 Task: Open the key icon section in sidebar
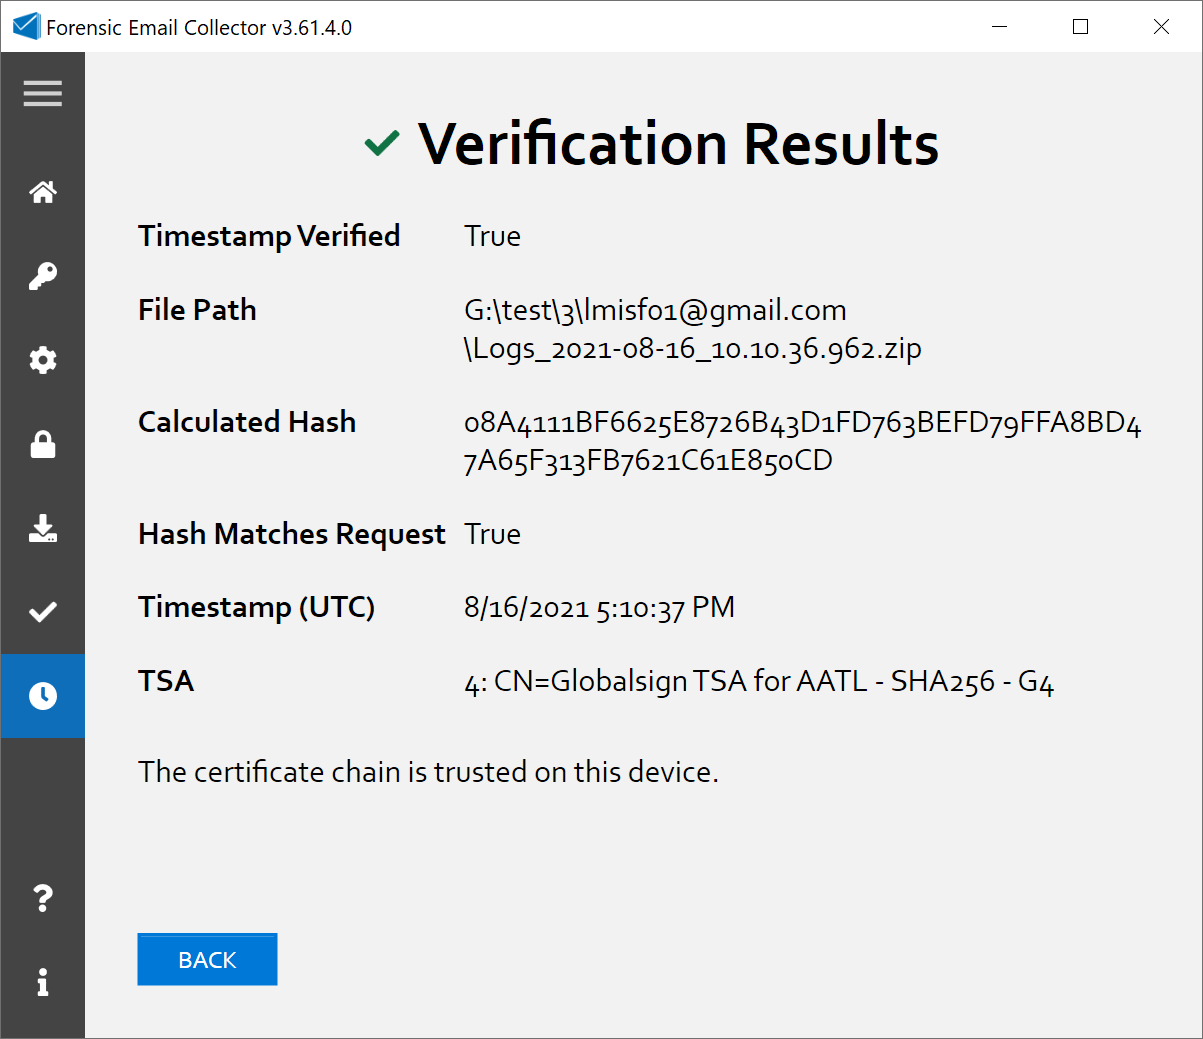(43, 276)
